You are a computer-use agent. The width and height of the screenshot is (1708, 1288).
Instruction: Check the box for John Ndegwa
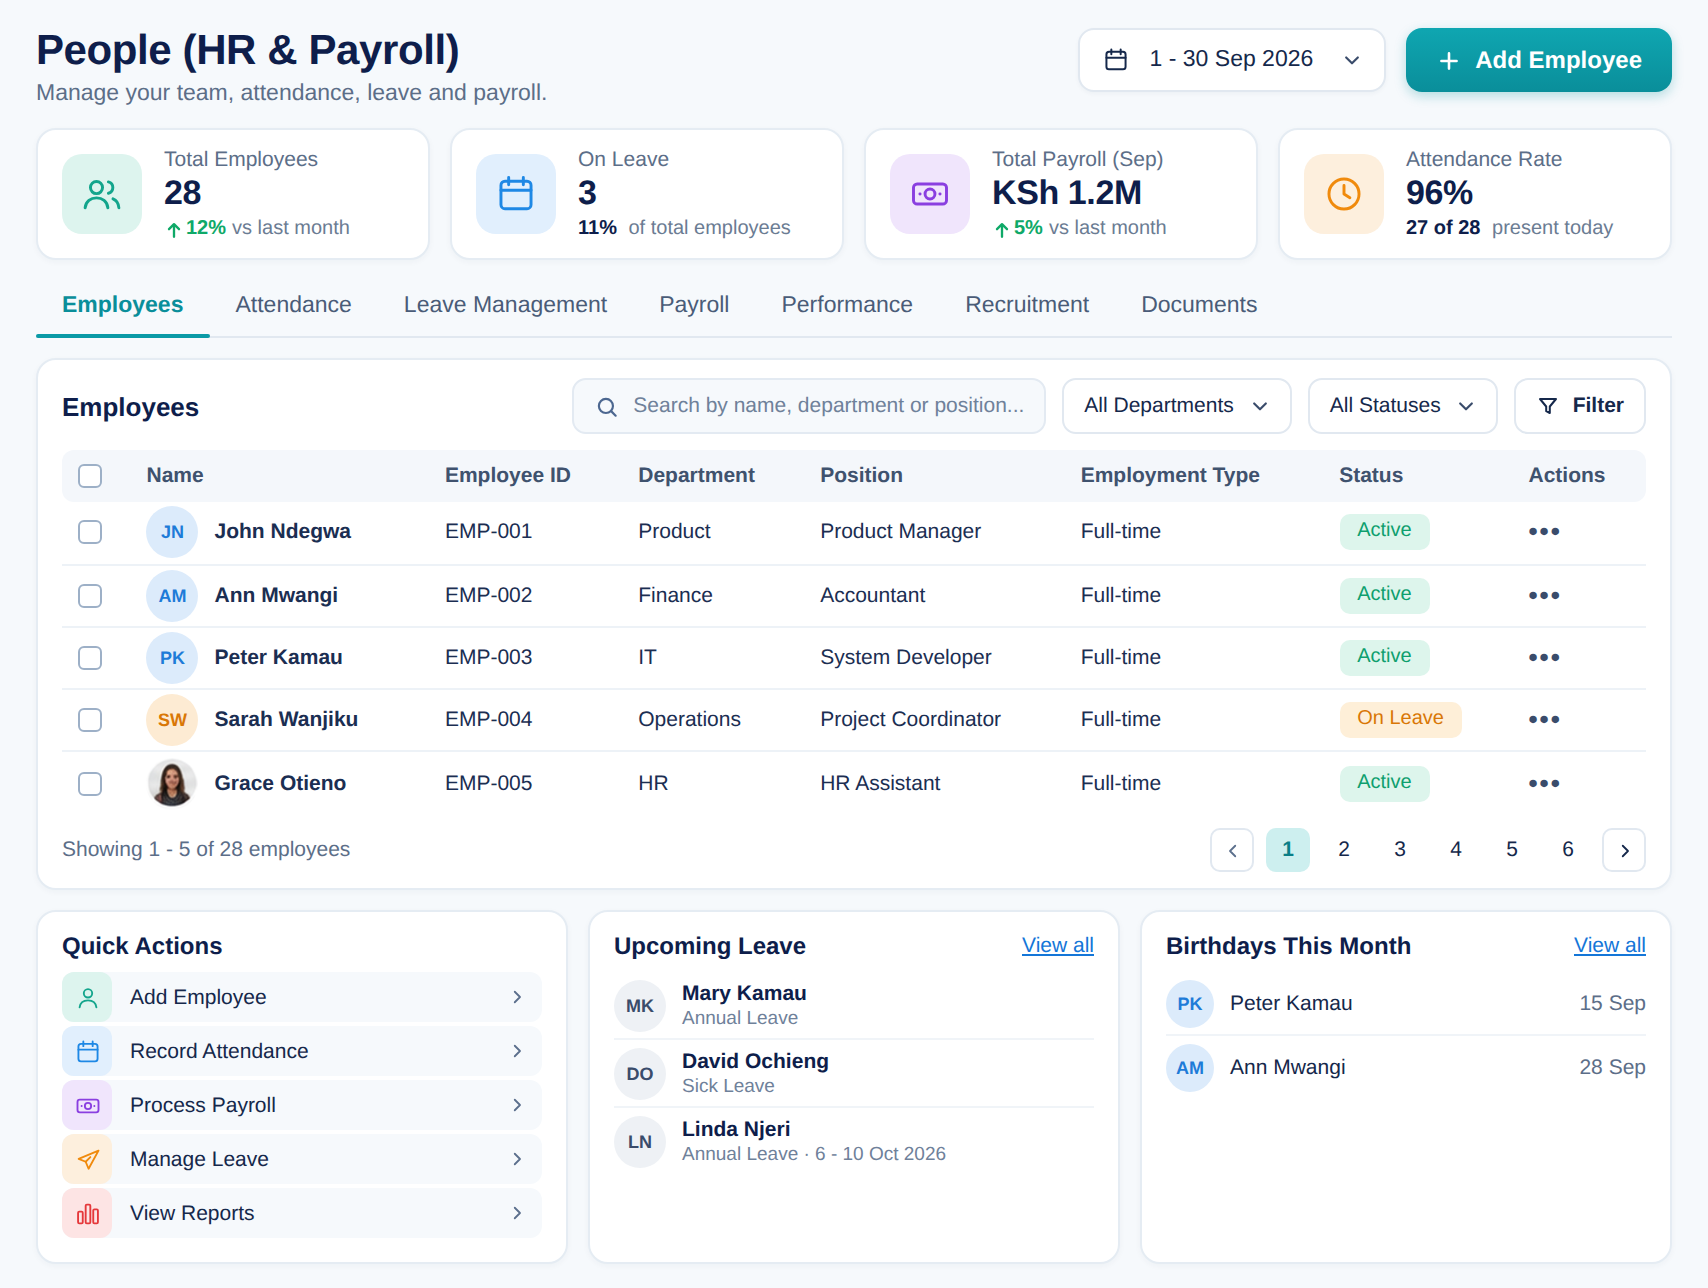pos(90,532)
